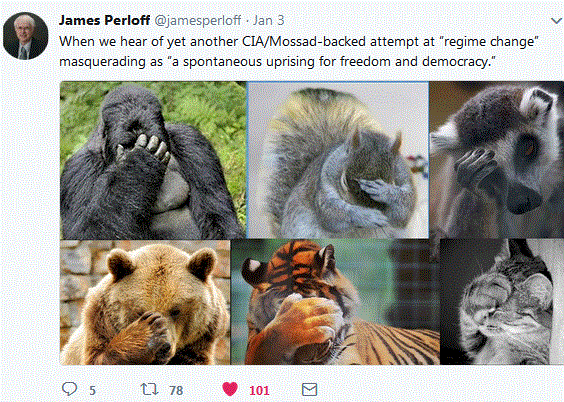Viewport: 564px width, 402px height.
Task: Open the gorilla facepalm photo
Action: pyautogui.click(x=153, y=160)
